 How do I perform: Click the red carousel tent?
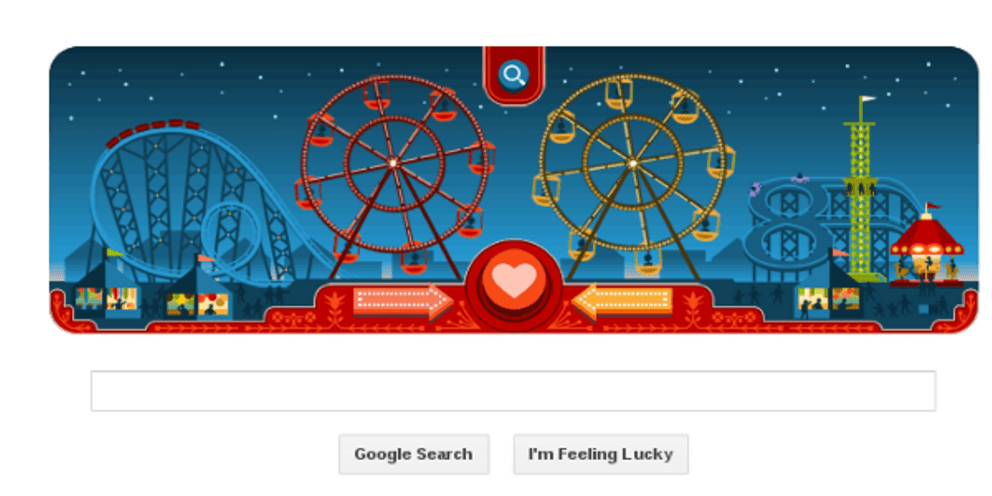coord(926,248)
